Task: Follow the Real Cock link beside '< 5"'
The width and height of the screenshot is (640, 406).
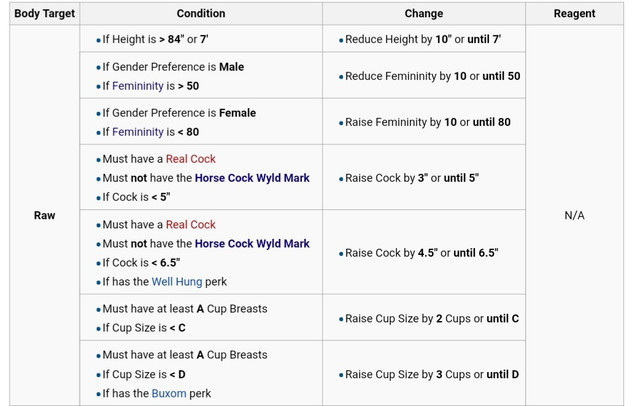Action: coord(191,159)
